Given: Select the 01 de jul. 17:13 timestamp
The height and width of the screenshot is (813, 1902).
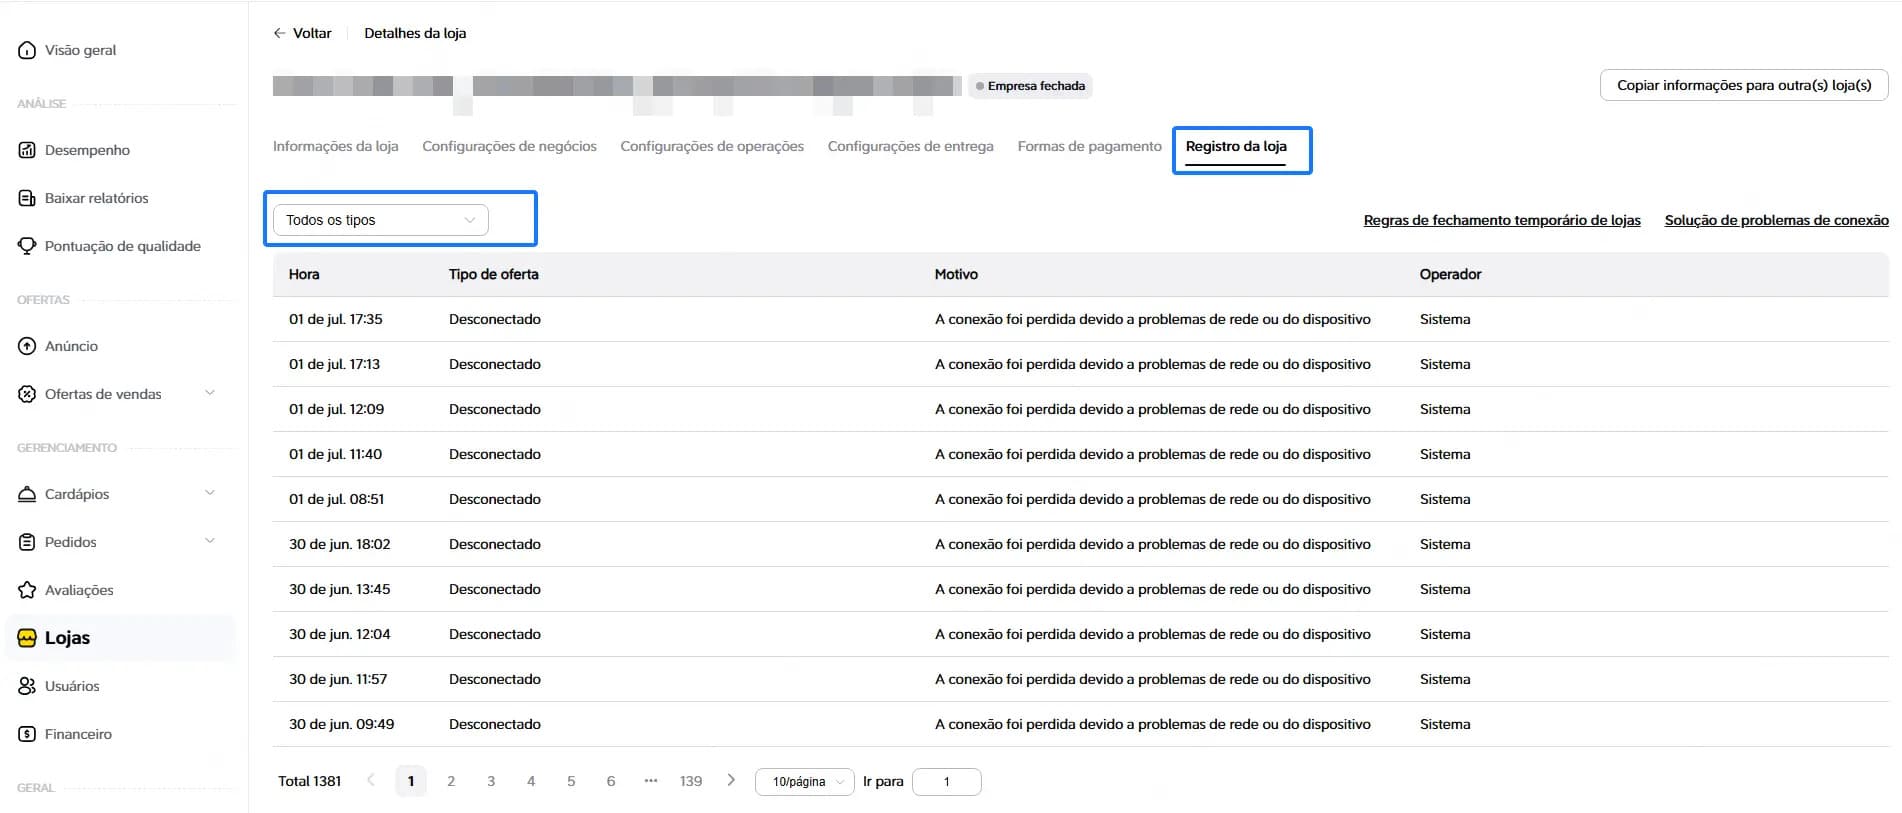Looking at the screenshot, I should tap(335, 364).
